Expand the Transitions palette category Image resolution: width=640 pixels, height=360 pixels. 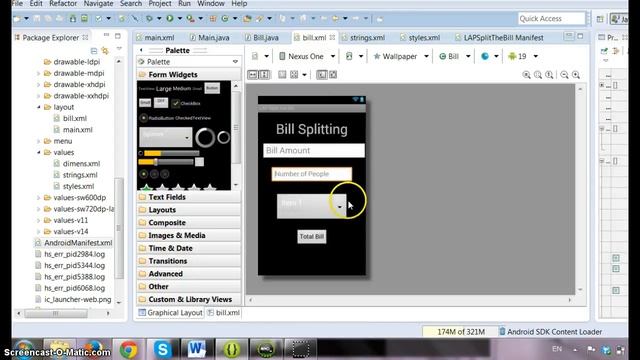pyautogui.click(x=189, y=261)
